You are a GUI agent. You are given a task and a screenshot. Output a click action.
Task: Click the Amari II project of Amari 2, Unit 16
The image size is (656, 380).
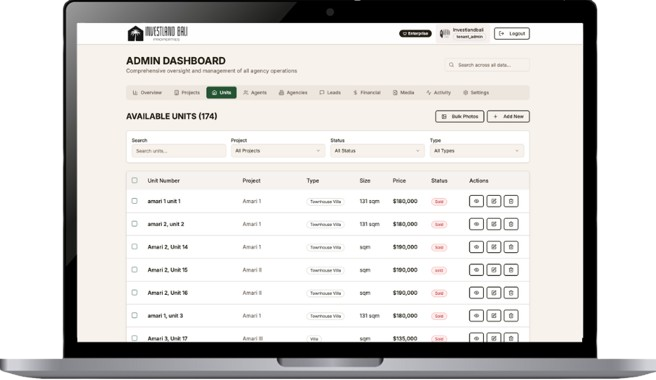[x=252, y=293]
